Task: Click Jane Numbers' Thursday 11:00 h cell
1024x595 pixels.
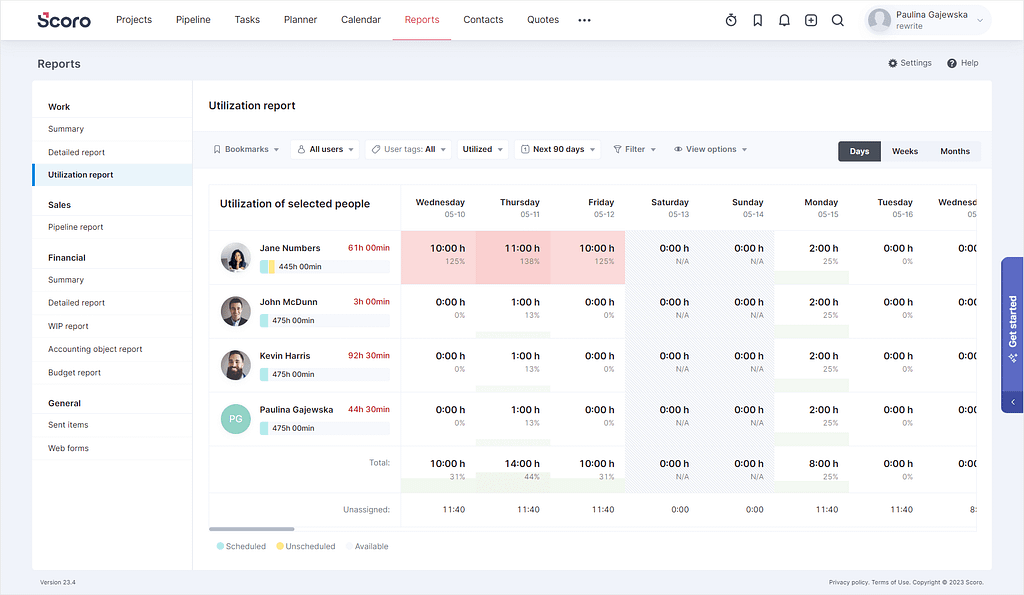Action: tap(513, 257)
